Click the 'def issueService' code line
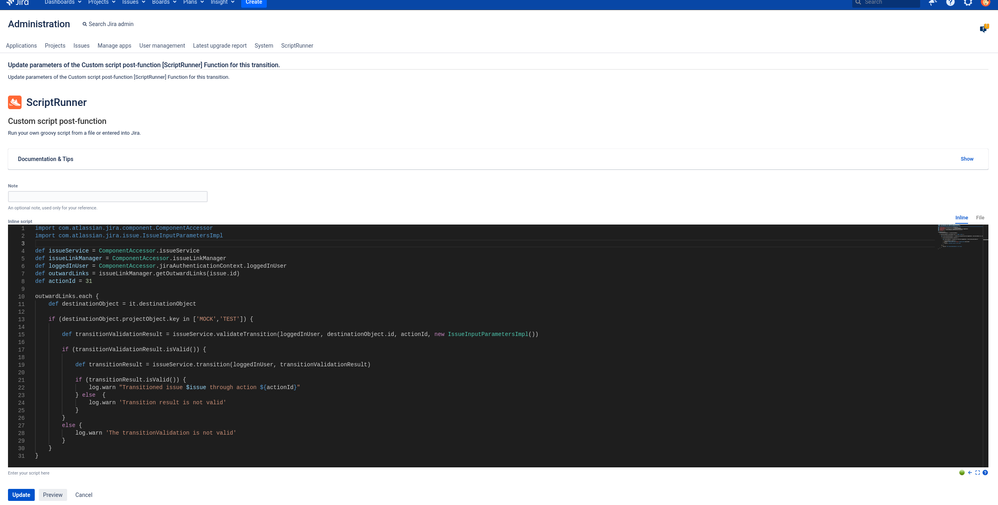 coord(117,251)
